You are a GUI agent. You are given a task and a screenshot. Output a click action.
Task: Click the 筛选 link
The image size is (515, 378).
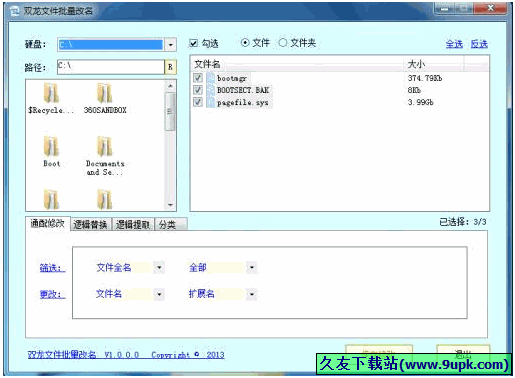pos(52,268)
